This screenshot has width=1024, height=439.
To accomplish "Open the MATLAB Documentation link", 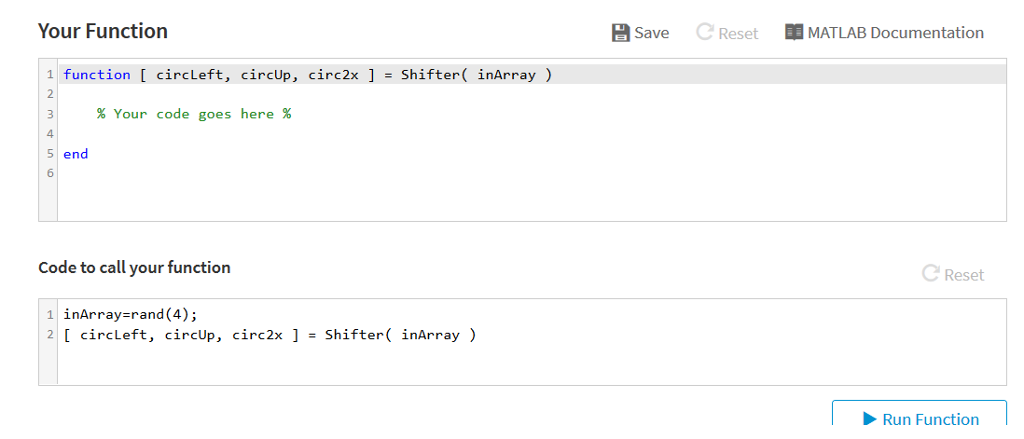I will [x=884, y=32].
